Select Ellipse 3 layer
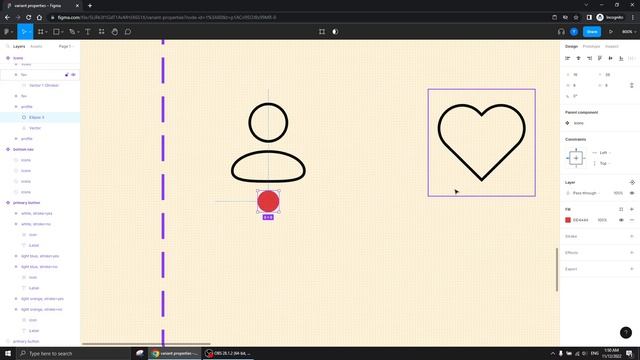The width and height of the screenshot is (640, 360). click(40, 118)
